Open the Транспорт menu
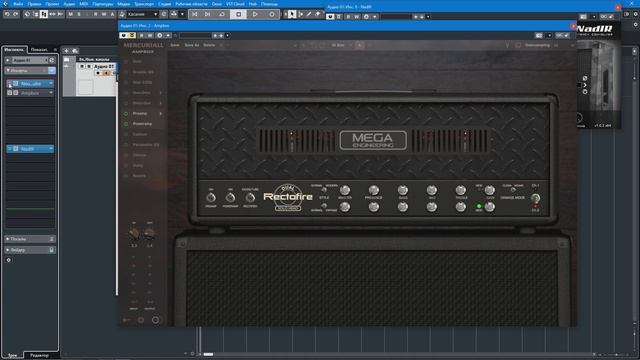This screenshot has width=640, height=360. pos(144,4)
